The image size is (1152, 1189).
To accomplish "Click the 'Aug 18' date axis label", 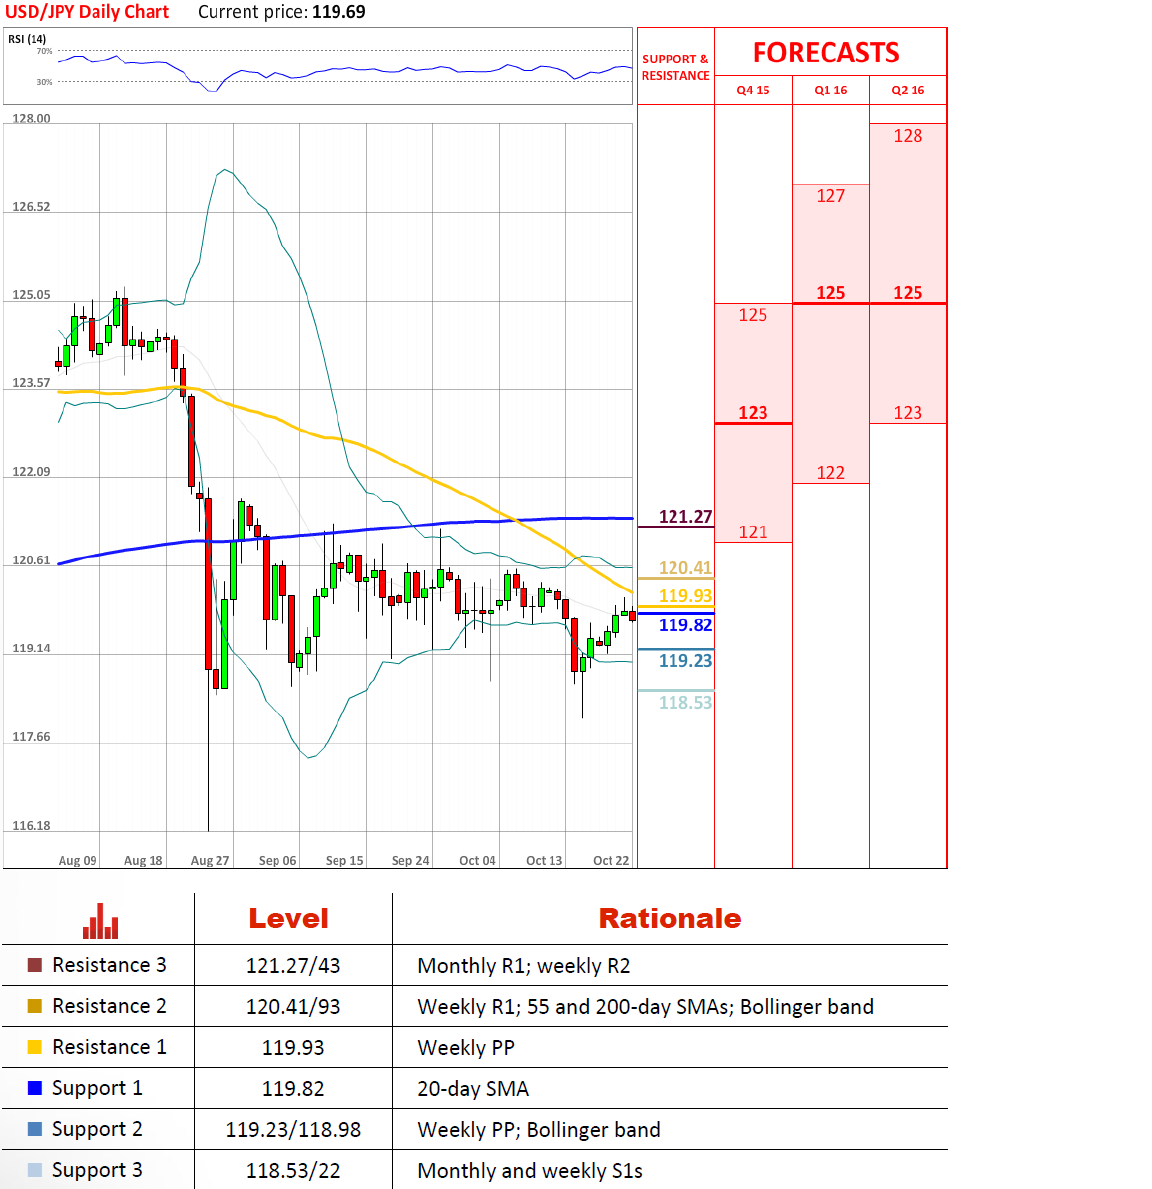I will [x=143, y=861].
